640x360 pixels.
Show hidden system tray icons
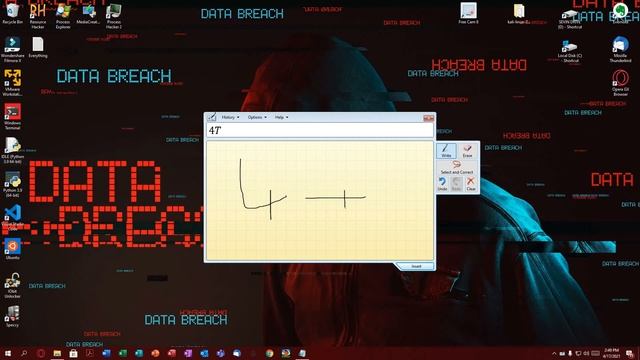click(x=554, y=353)
